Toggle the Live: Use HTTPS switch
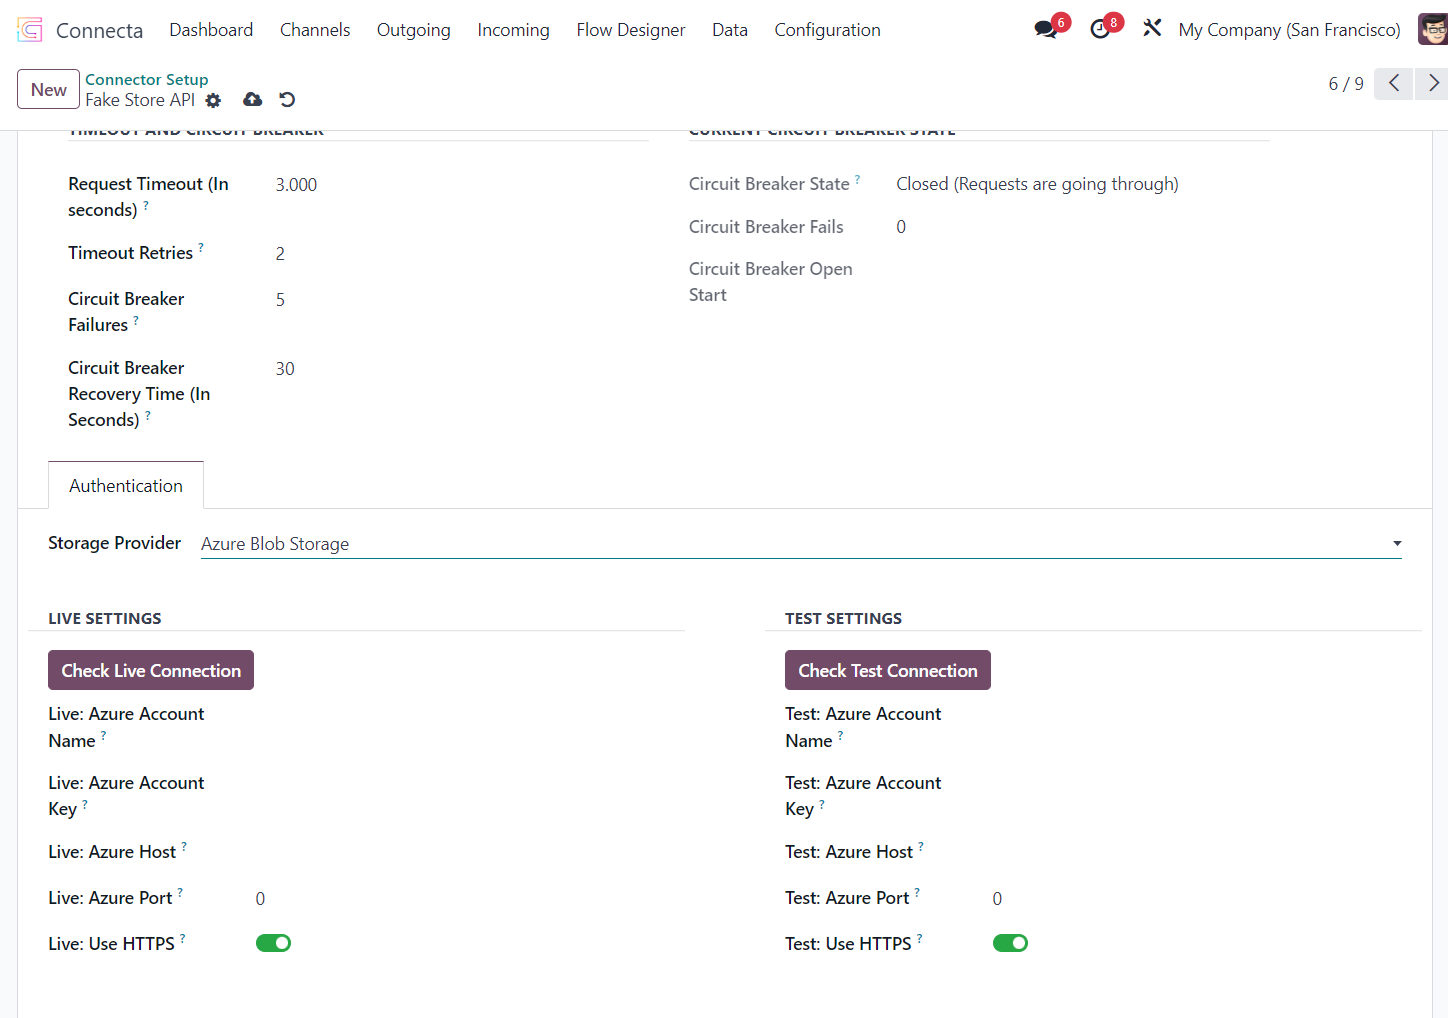The width and height of the screenshot is (1448, 1018). (x=273, y=943)
